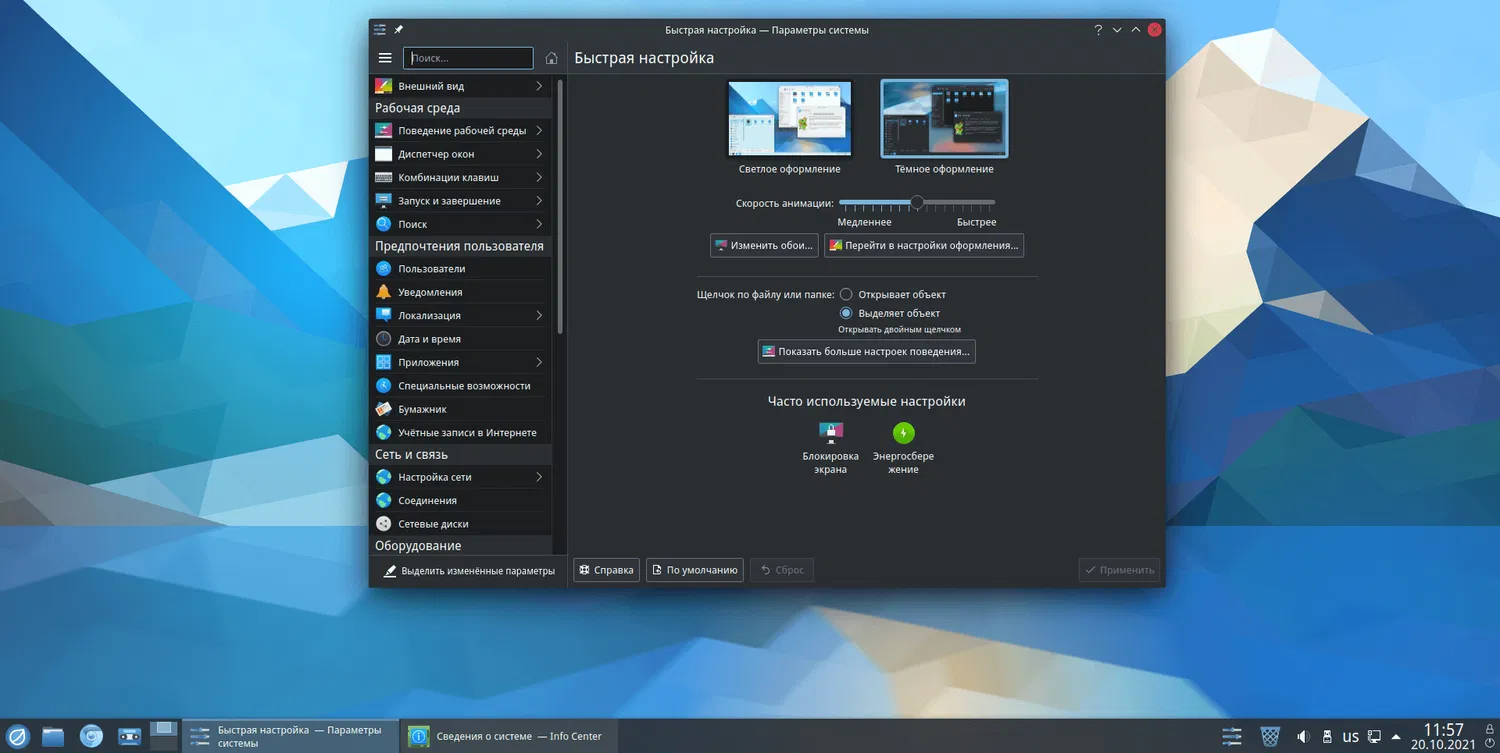Image resolution: width=1500 pixels, height=753 pixels.
Task: Select the 'Выделяет объект' radio button
Action: pos(846,313)
